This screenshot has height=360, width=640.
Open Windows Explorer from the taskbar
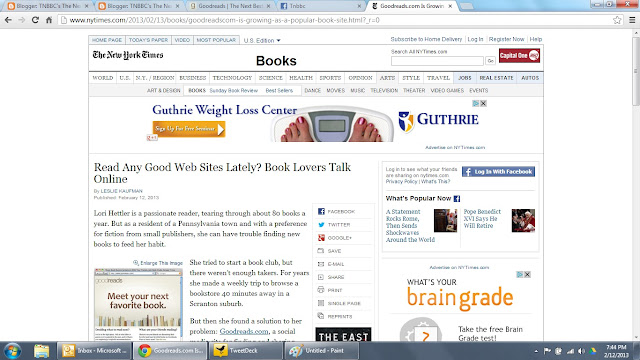click(x=41, y=351)
